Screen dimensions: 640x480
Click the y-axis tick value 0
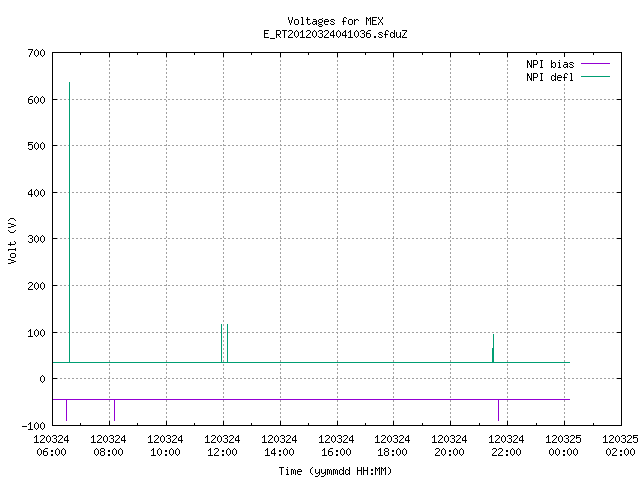coord(42,379)
